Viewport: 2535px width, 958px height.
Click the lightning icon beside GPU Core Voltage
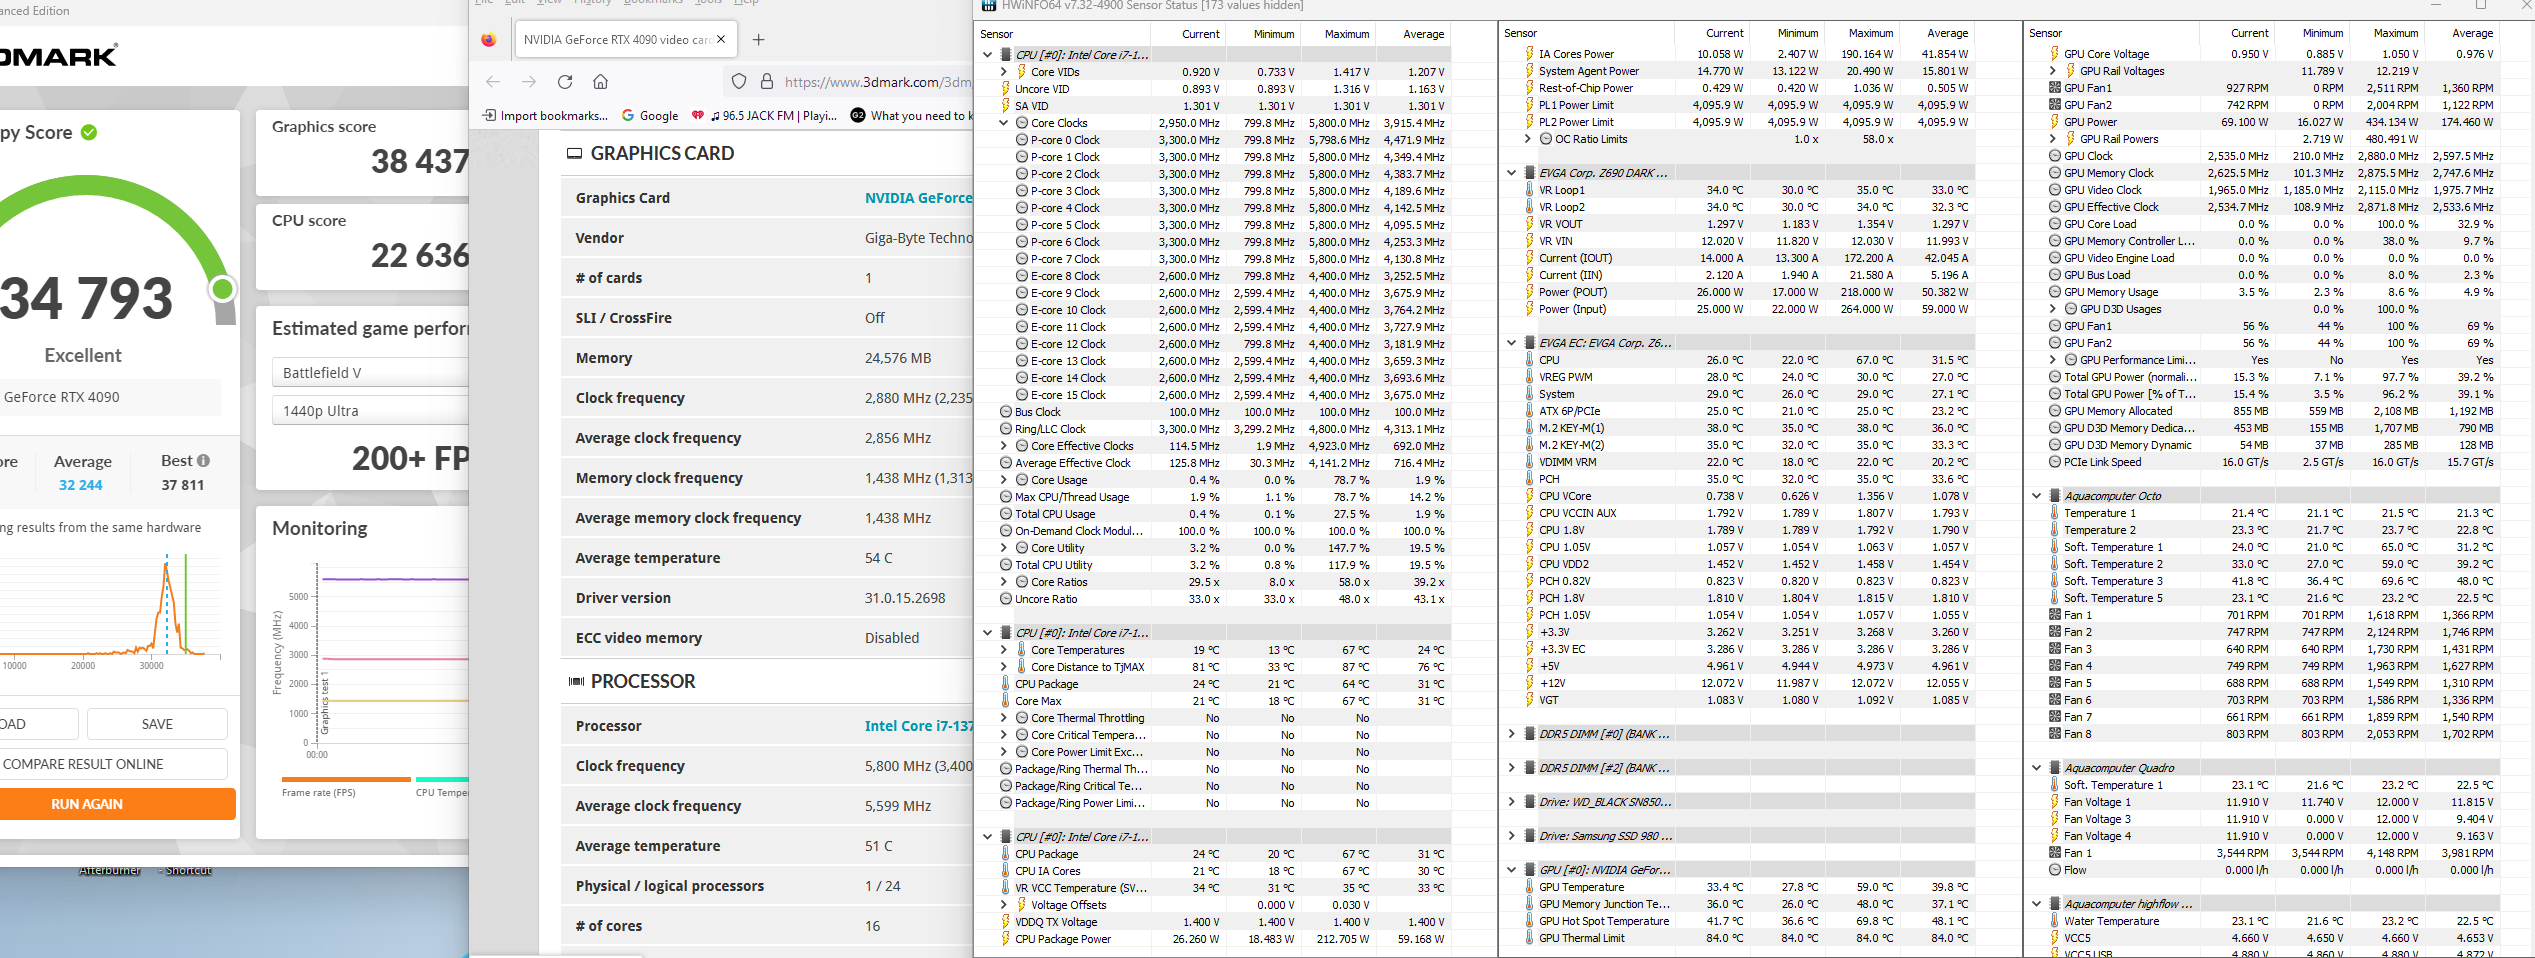pos(2055,54)
